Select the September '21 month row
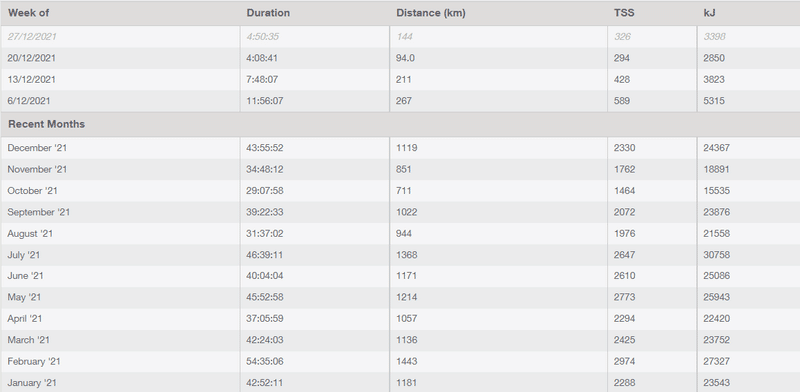 click(x=400, y=212)
